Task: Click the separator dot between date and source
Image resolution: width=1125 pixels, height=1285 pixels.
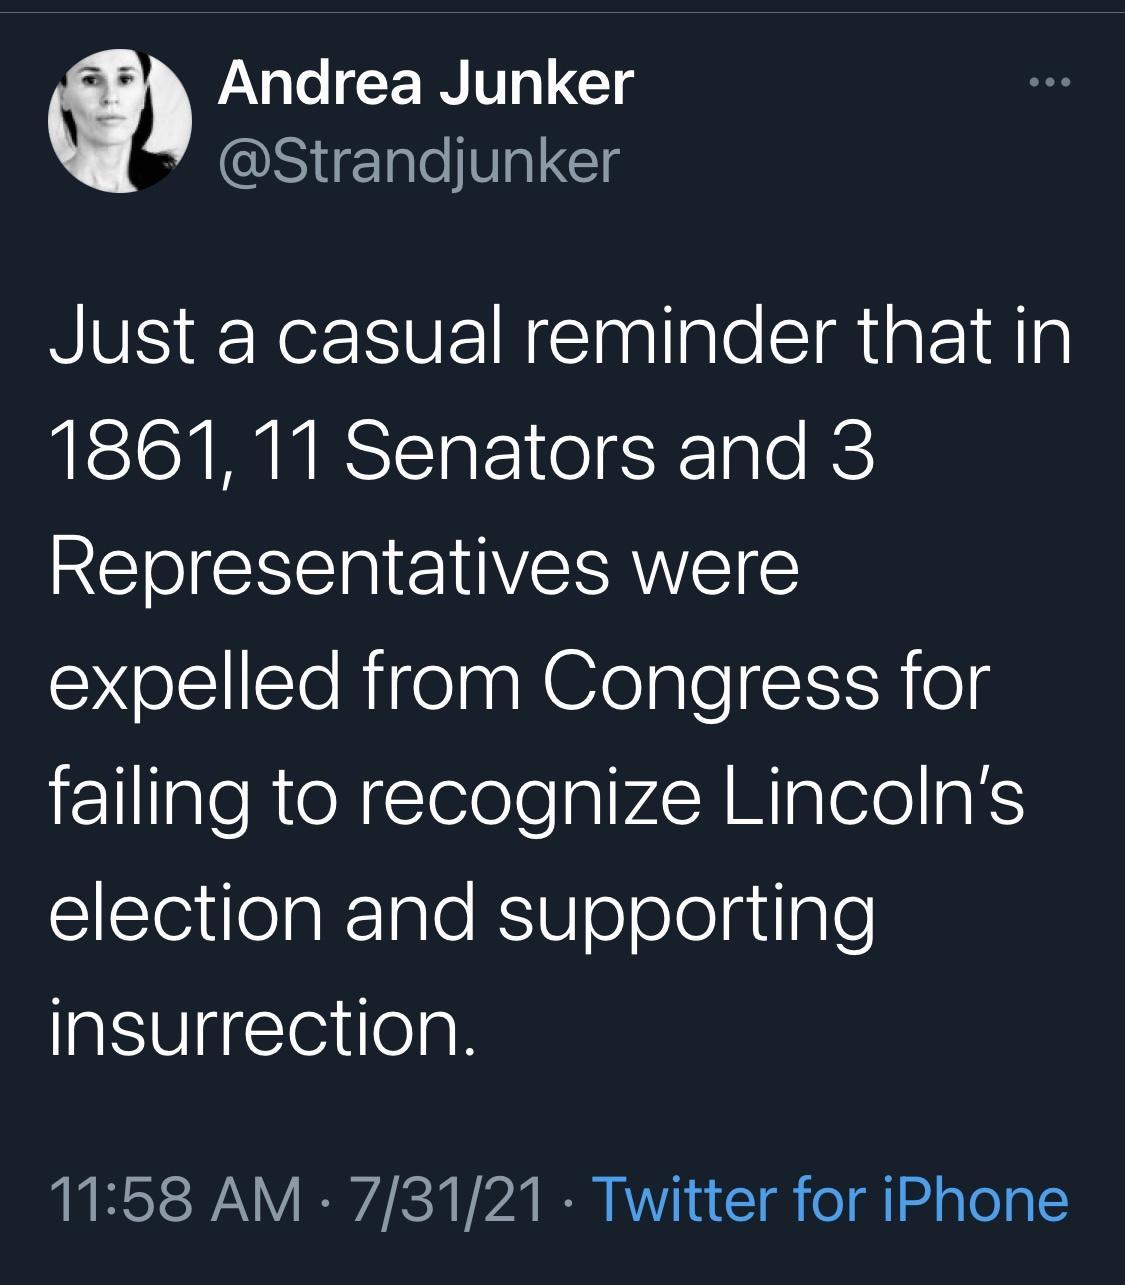Action: coord(567,1203)
